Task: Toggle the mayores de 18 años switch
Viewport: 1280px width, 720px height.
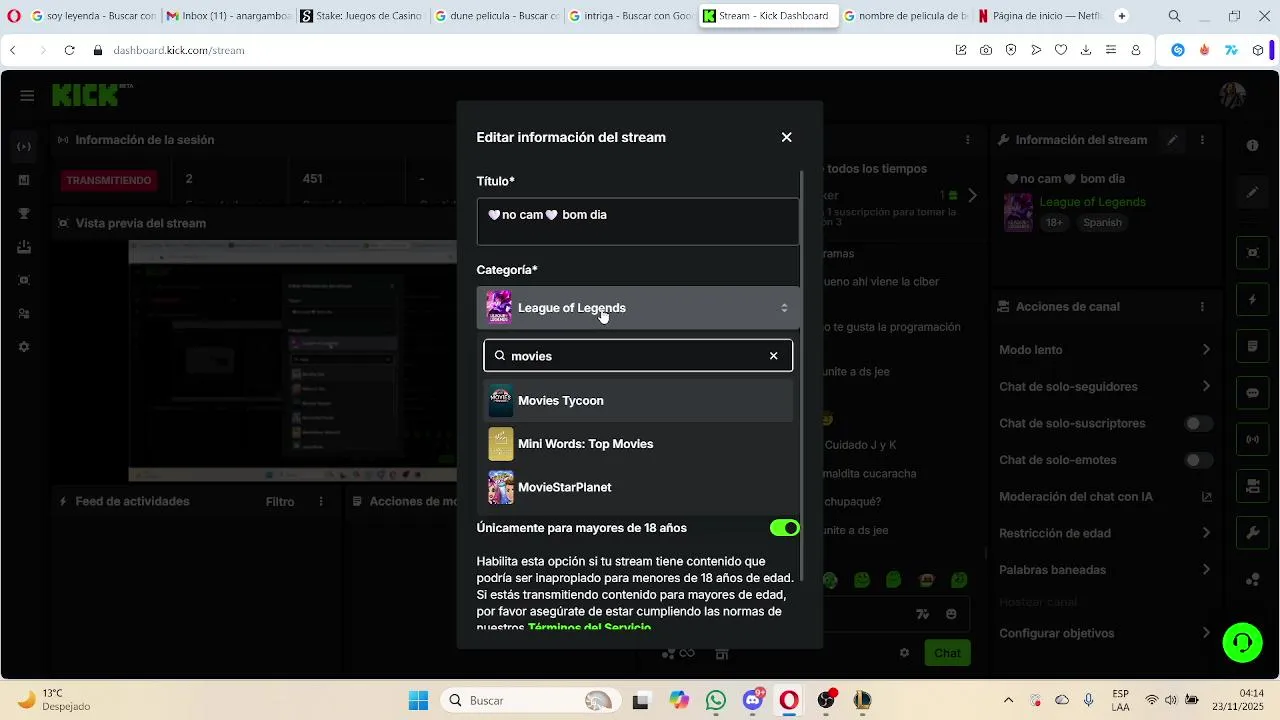Action: tap(784, 528)
